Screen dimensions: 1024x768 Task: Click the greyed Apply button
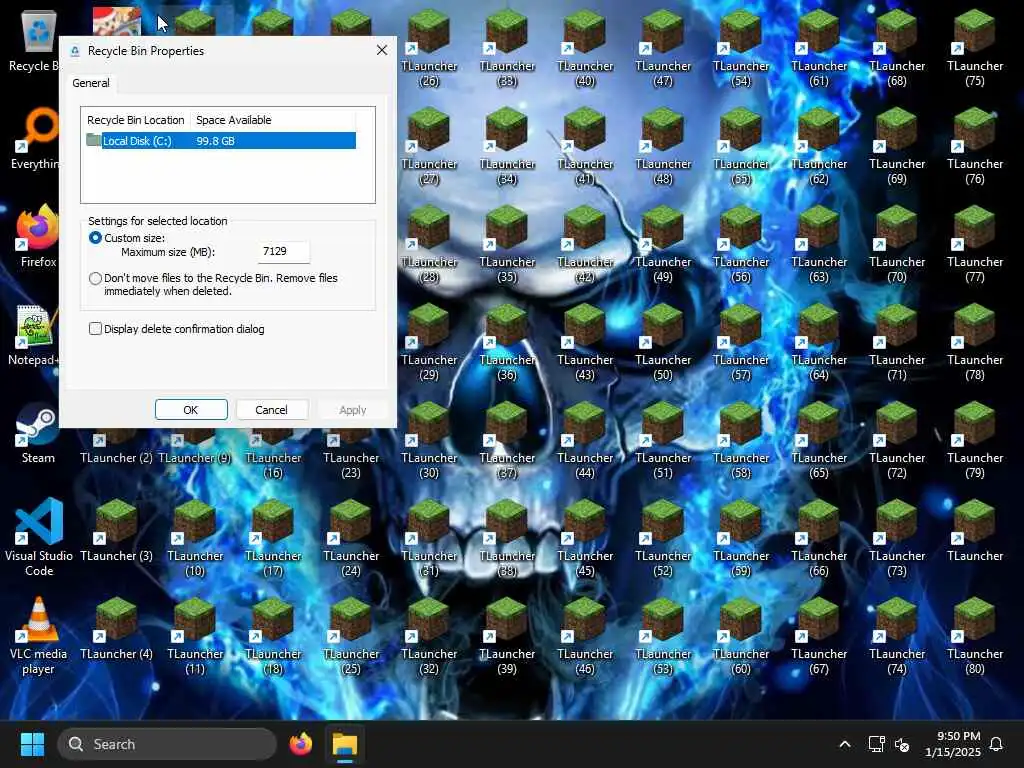click(353, 409)
